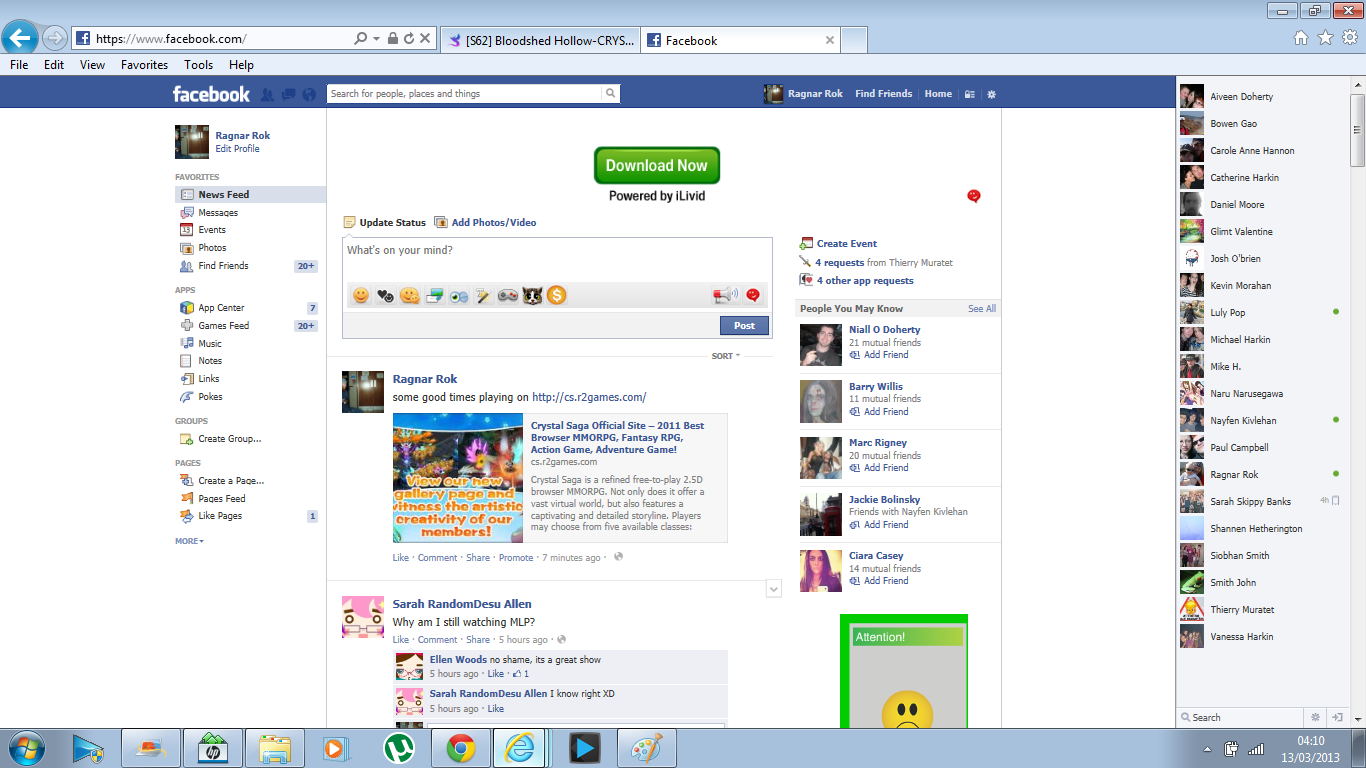Open friend requests icon in Facebook header
The height and width of the screenshot is (768, 1366).
tap(268, 94)
